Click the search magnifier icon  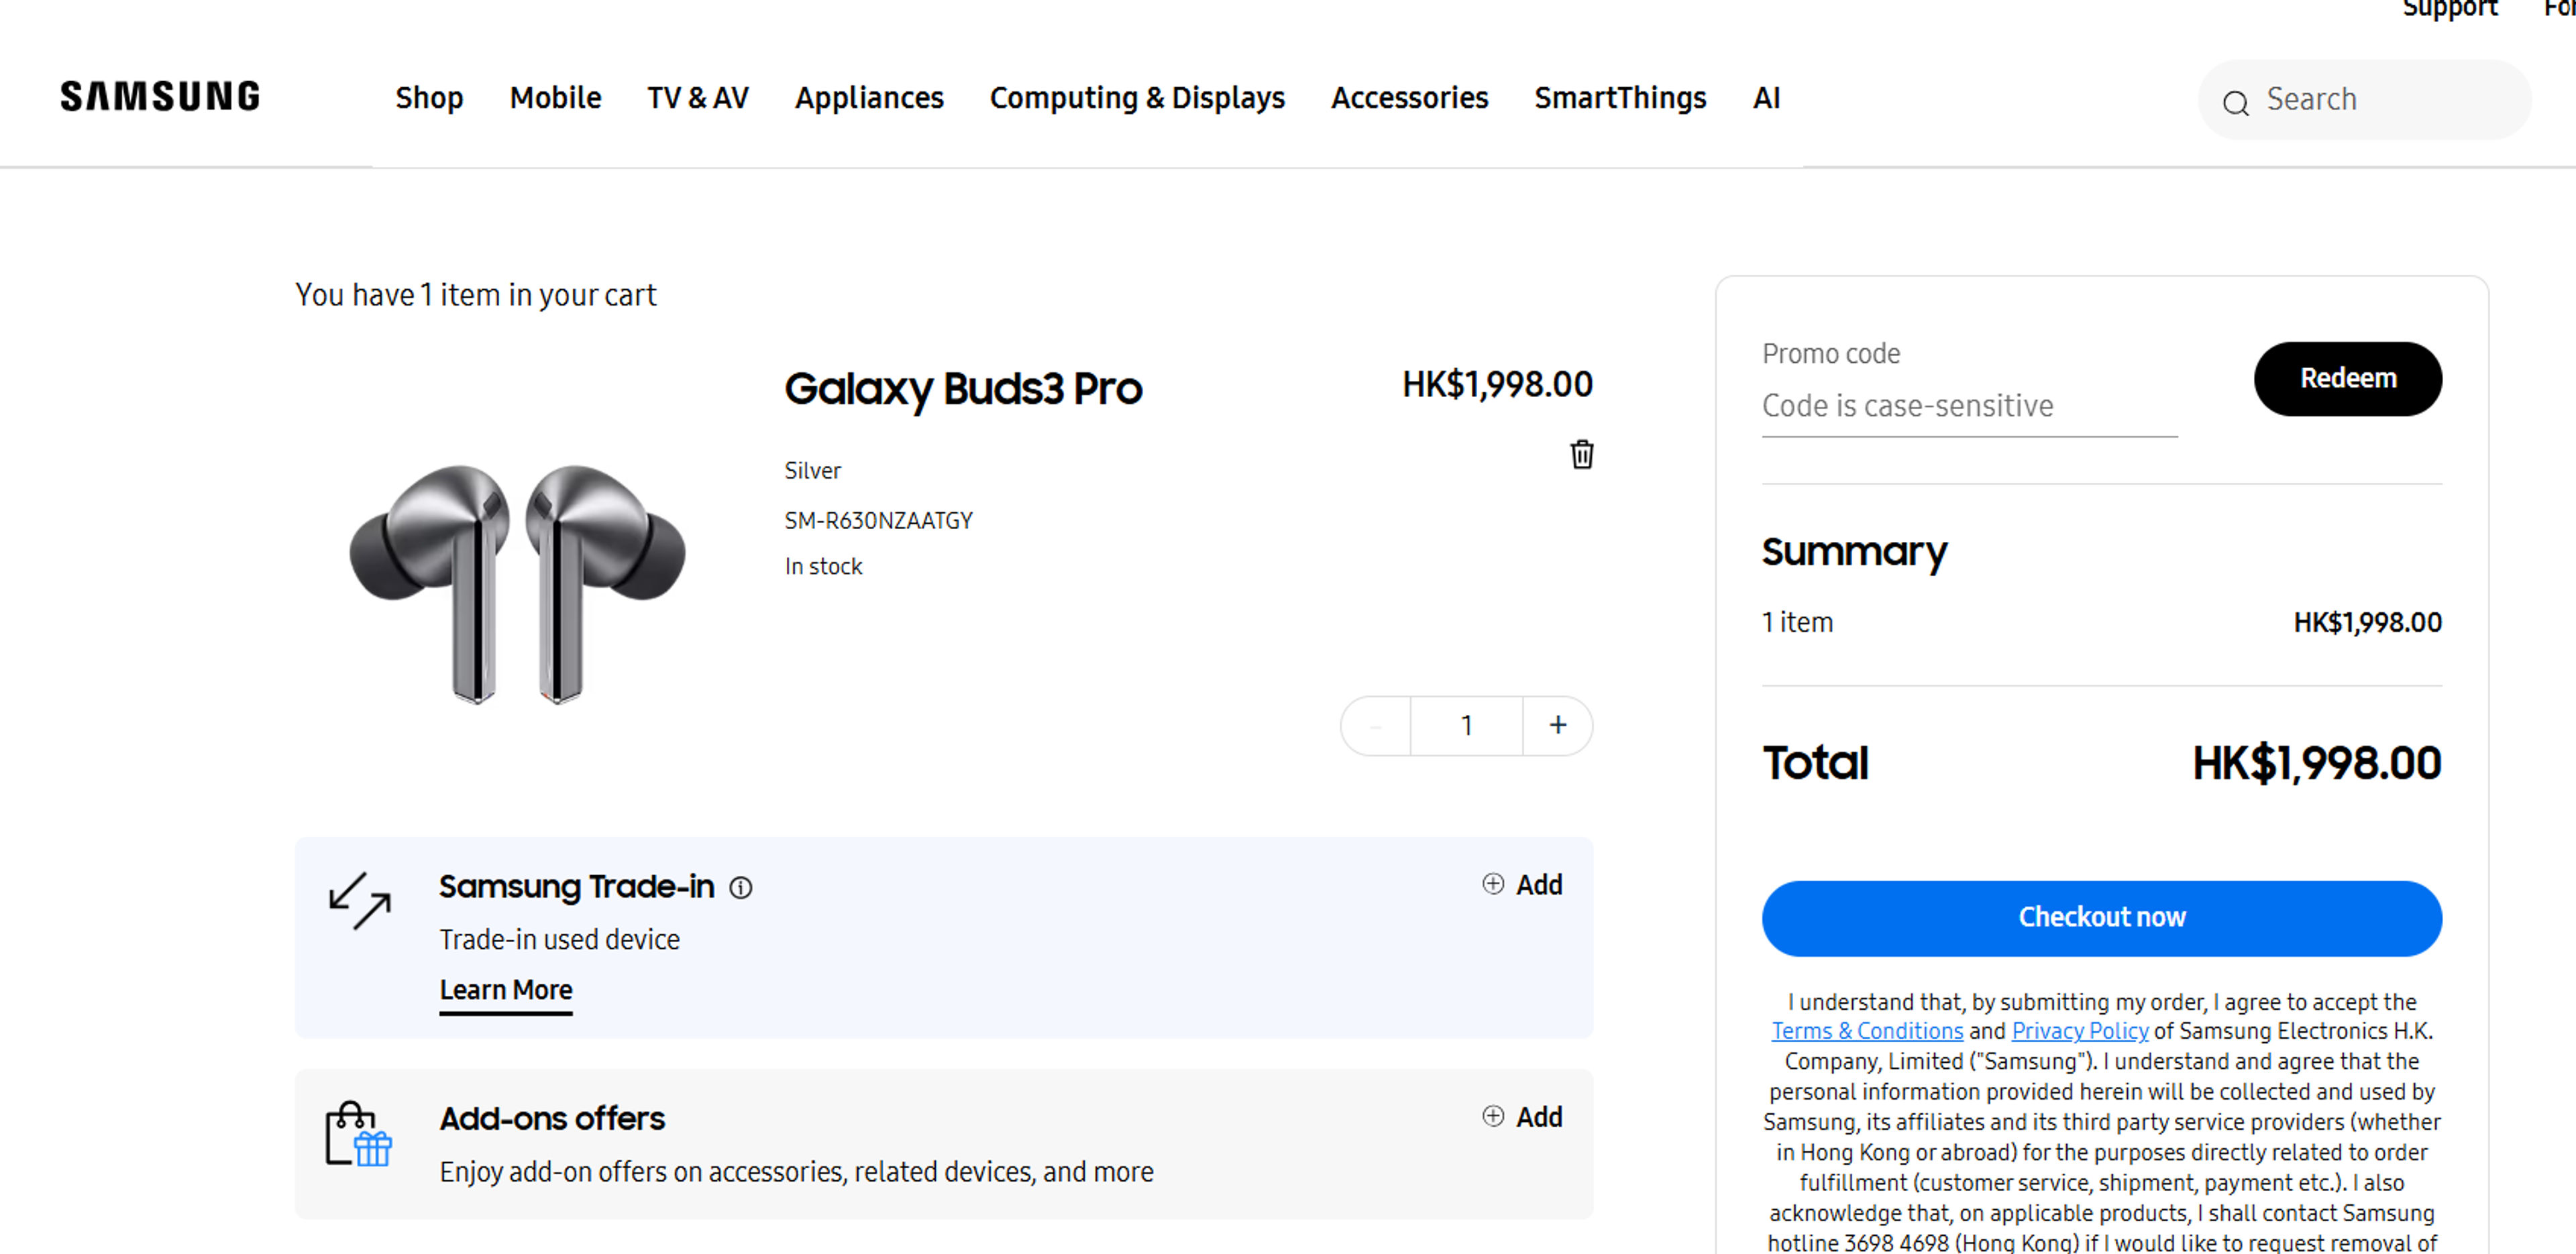[2236, 102]
